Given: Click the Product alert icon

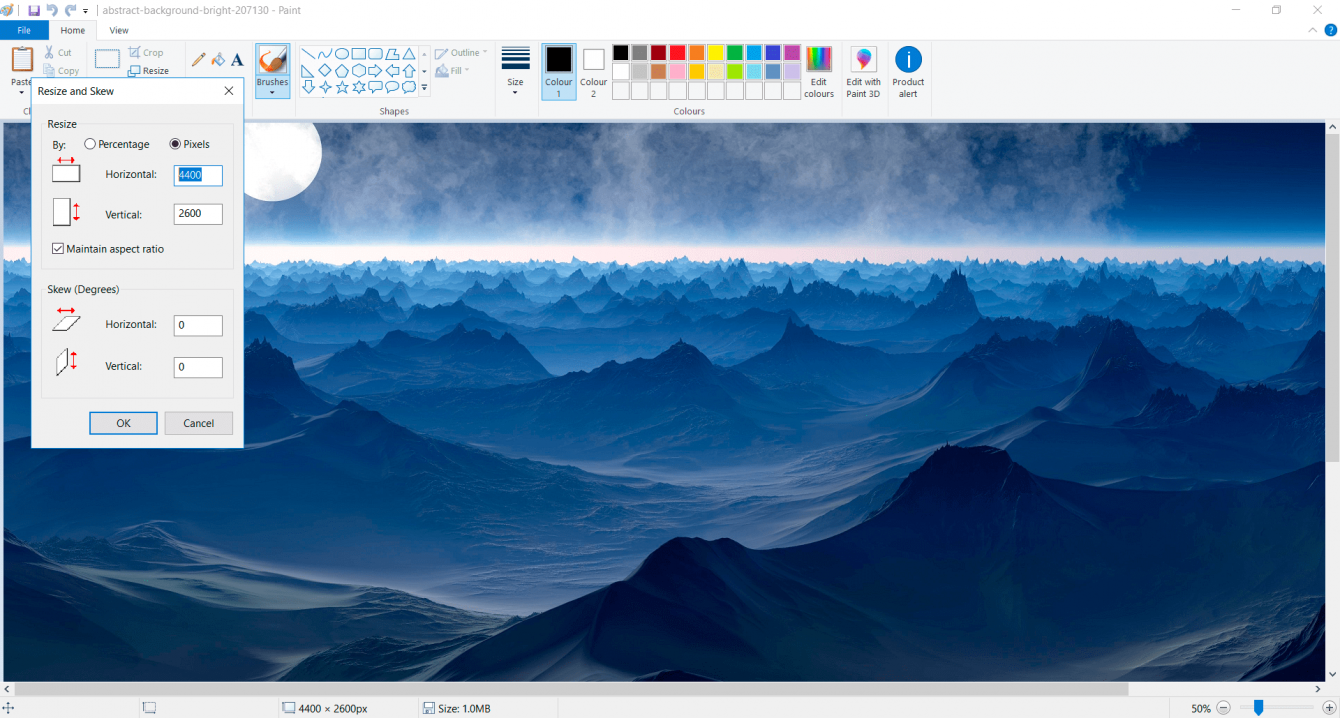Looking at the screenshot, I should [x=908, y=70].
